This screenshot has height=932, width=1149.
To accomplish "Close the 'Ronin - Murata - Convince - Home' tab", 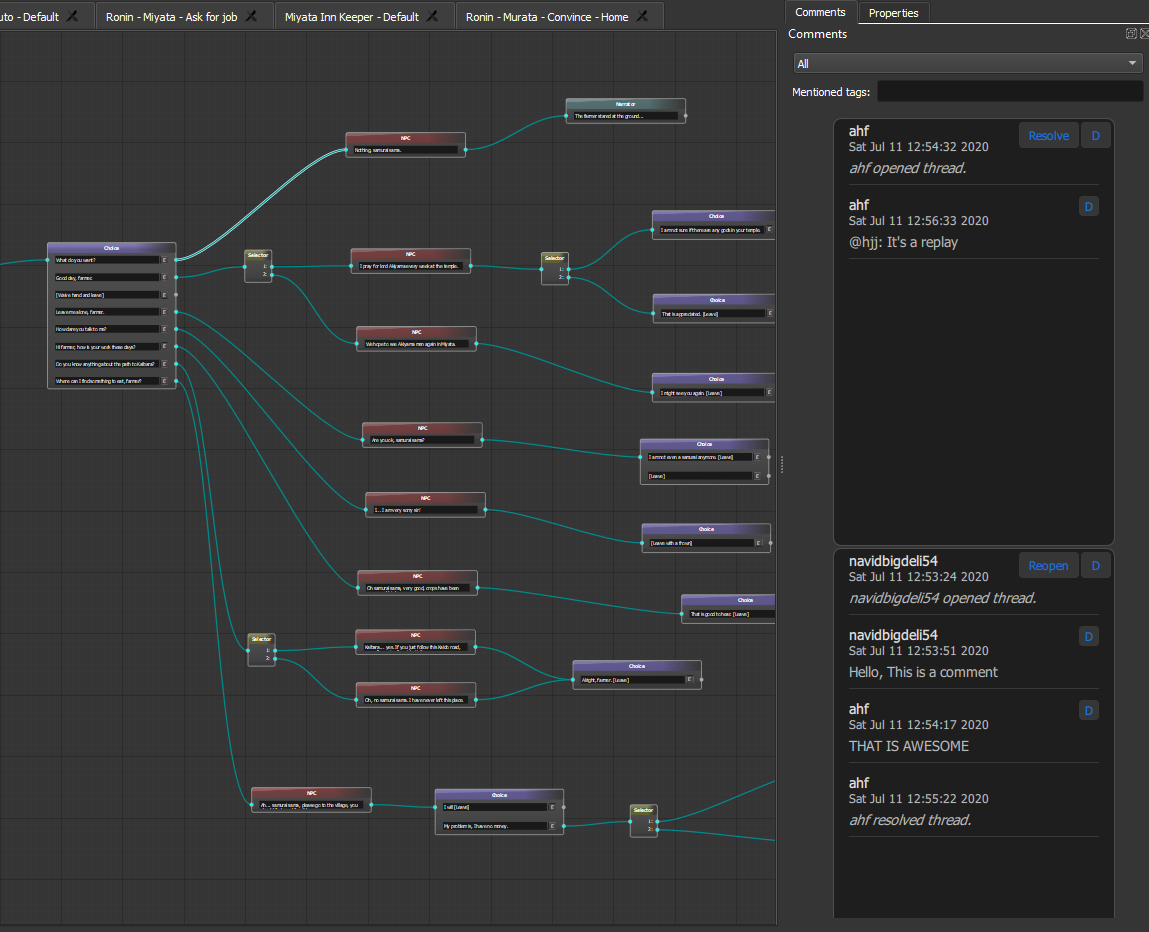I will pyautogui.click(x=642, y=16).
